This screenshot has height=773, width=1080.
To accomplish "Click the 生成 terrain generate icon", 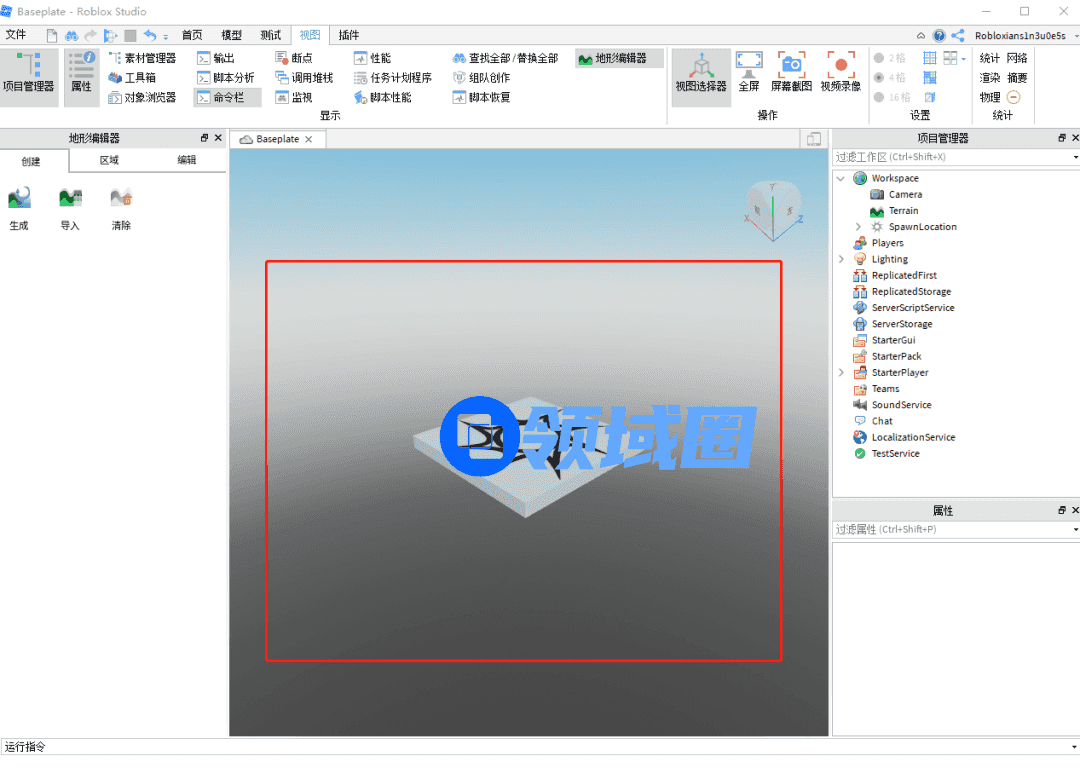I will 19,198.
